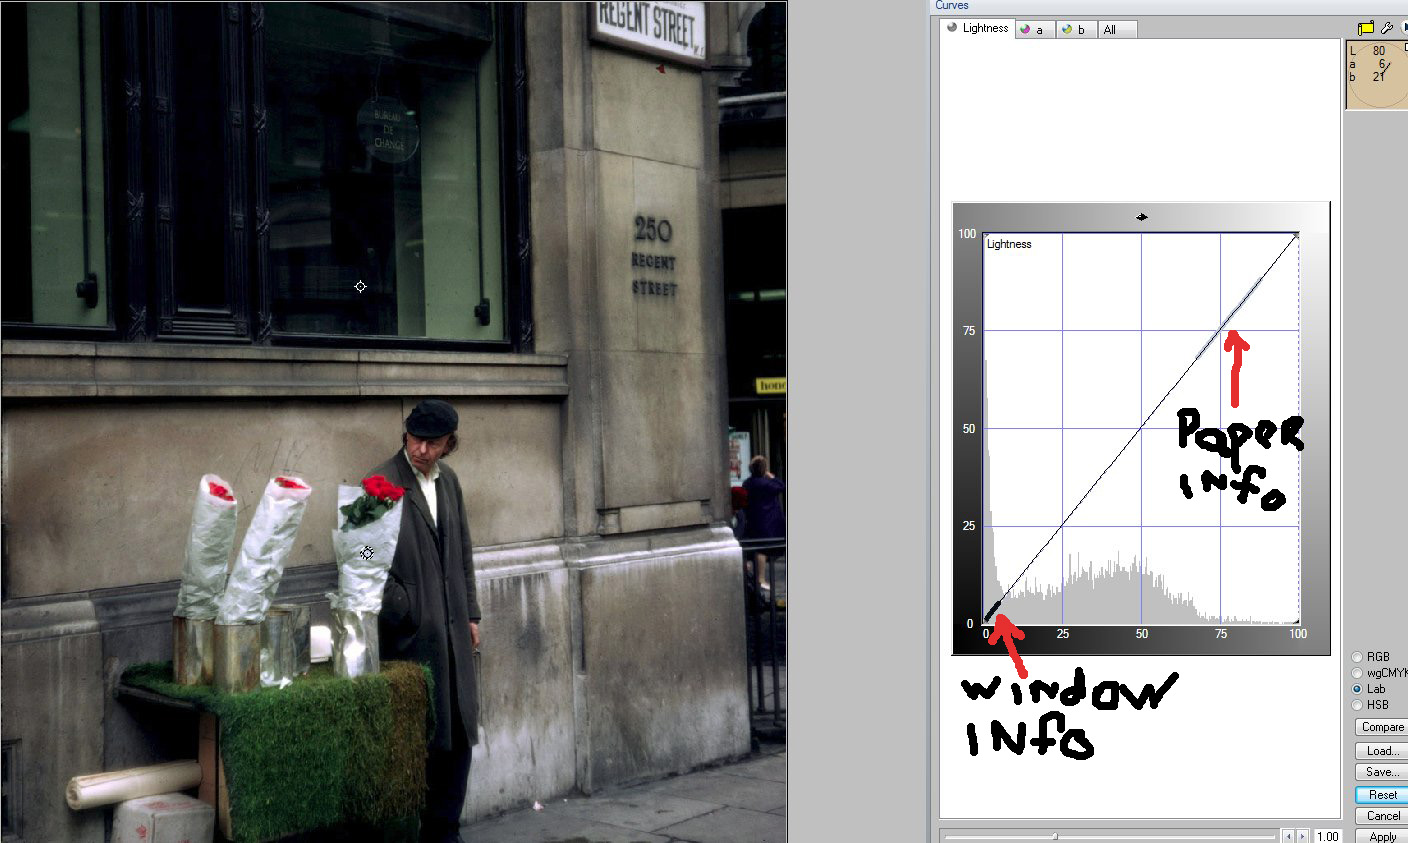This screenshot has width=1408, height=843.
Task: Click the Load... curve button
Action: pos(1382,750)
